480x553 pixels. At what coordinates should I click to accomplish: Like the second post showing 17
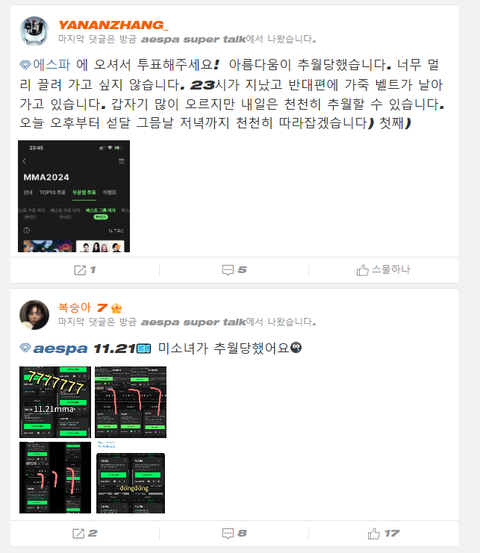click(x=374, y=533)
